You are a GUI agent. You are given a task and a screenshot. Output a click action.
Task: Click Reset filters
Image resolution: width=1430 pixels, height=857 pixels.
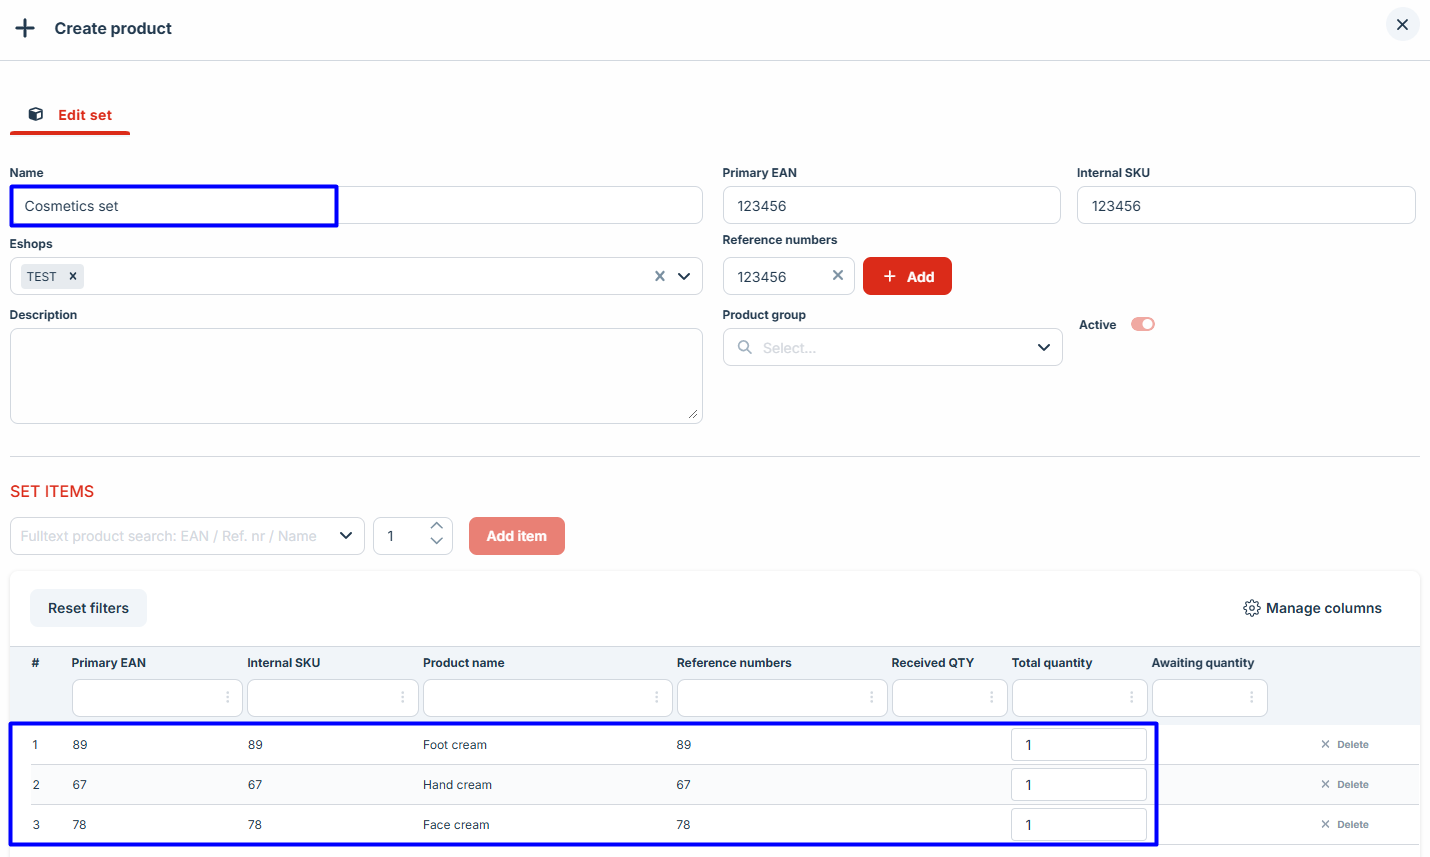point(88,608)
